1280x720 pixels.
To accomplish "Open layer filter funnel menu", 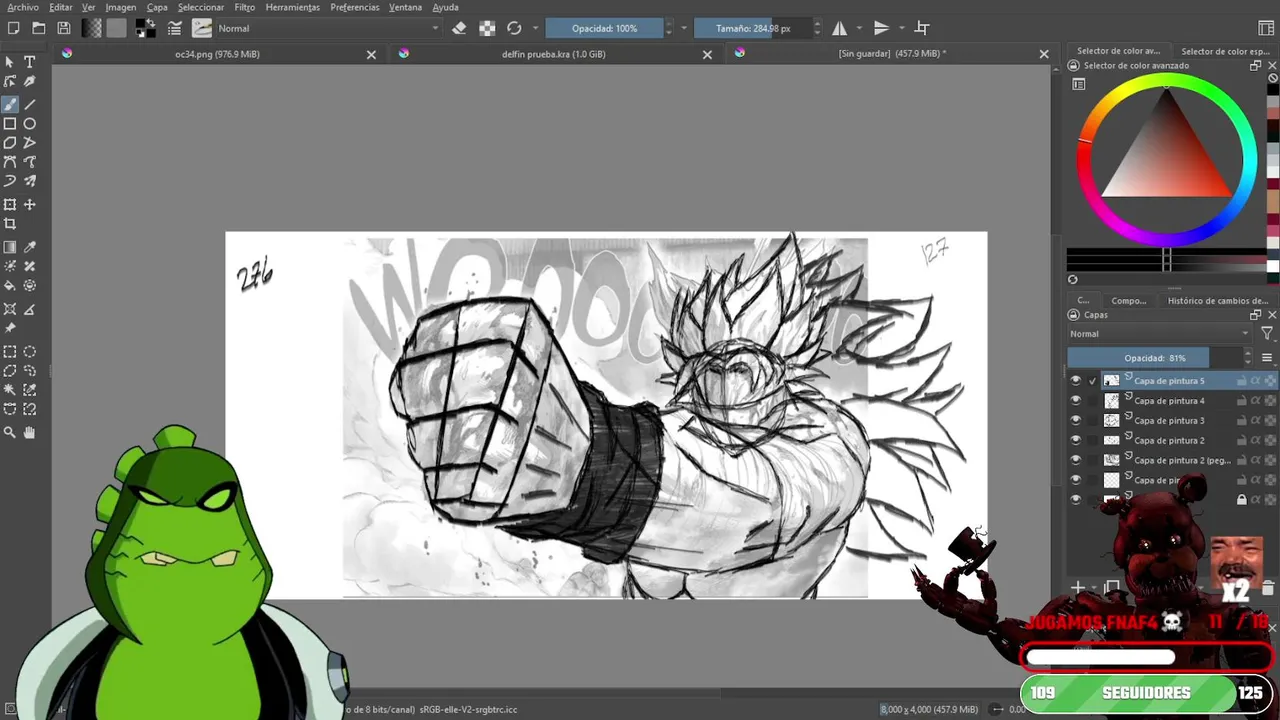I will [1267, 334].
